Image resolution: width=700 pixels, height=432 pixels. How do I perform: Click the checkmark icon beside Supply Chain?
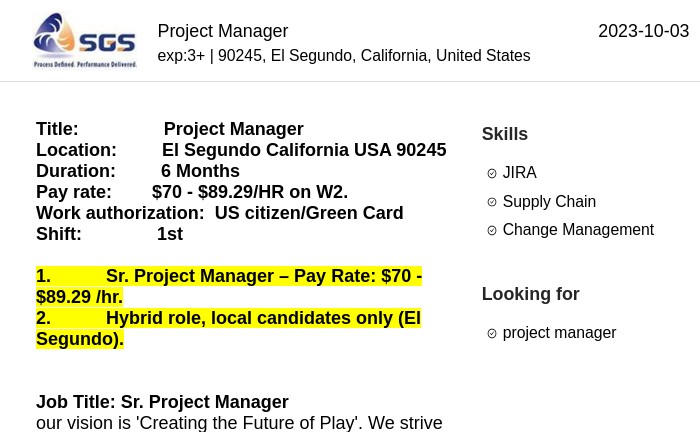[492, 202]
